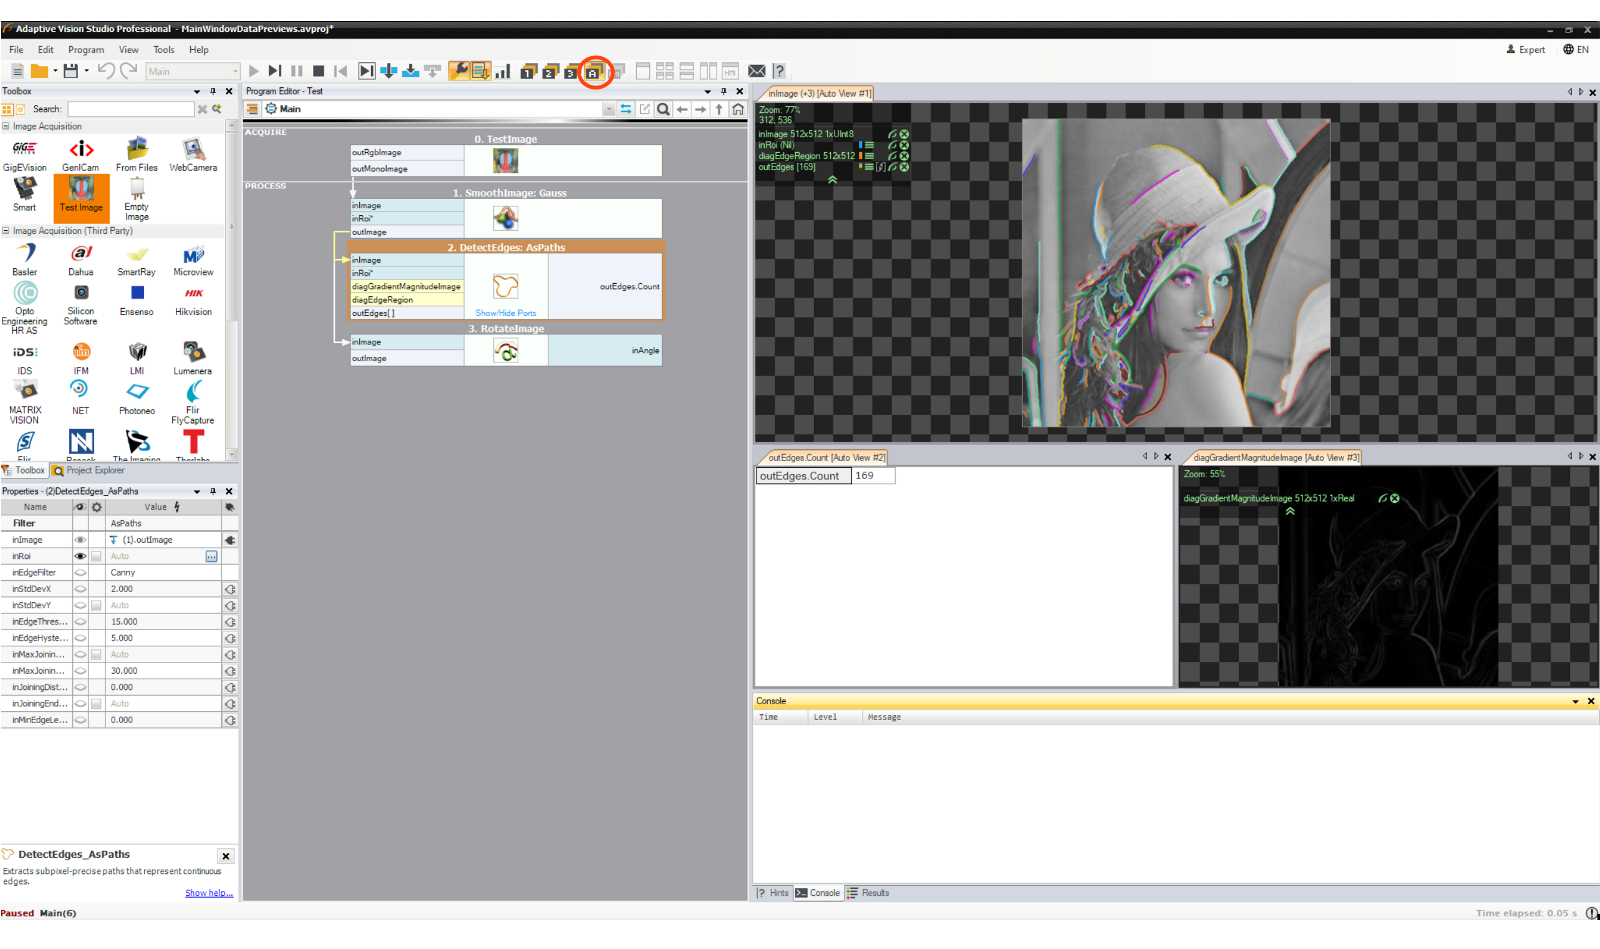This screenshot has width=1600, height=949.
Task: Click the Undo arrow in toolbar
Action: point(105,71)
